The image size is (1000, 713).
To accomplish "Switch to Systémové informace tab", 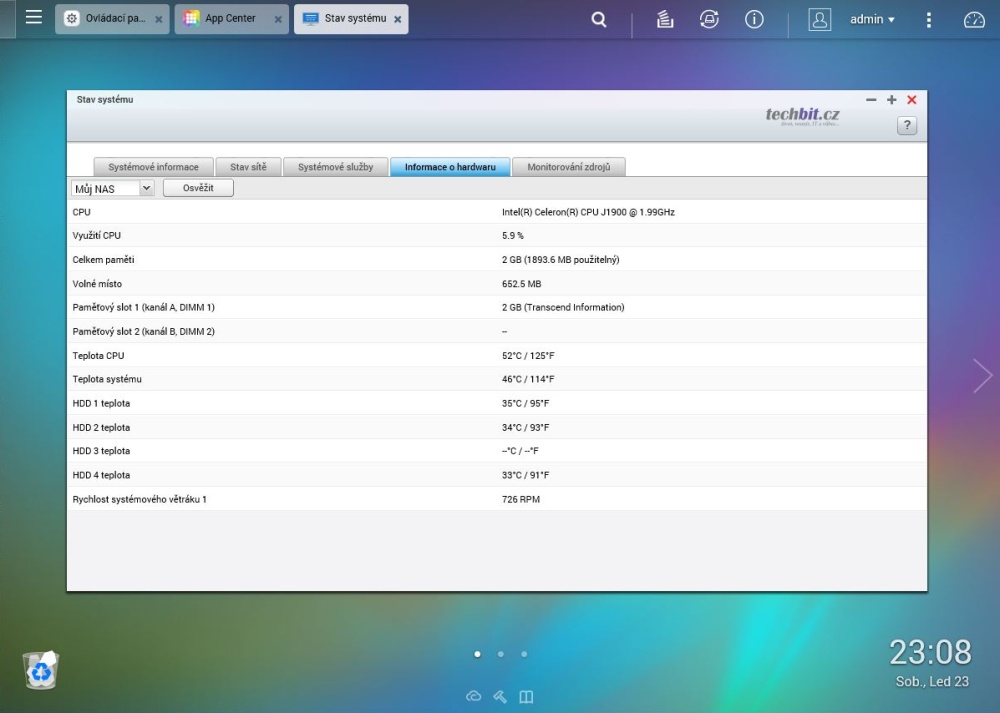I will pyautogui.click(x=153, y=167).
